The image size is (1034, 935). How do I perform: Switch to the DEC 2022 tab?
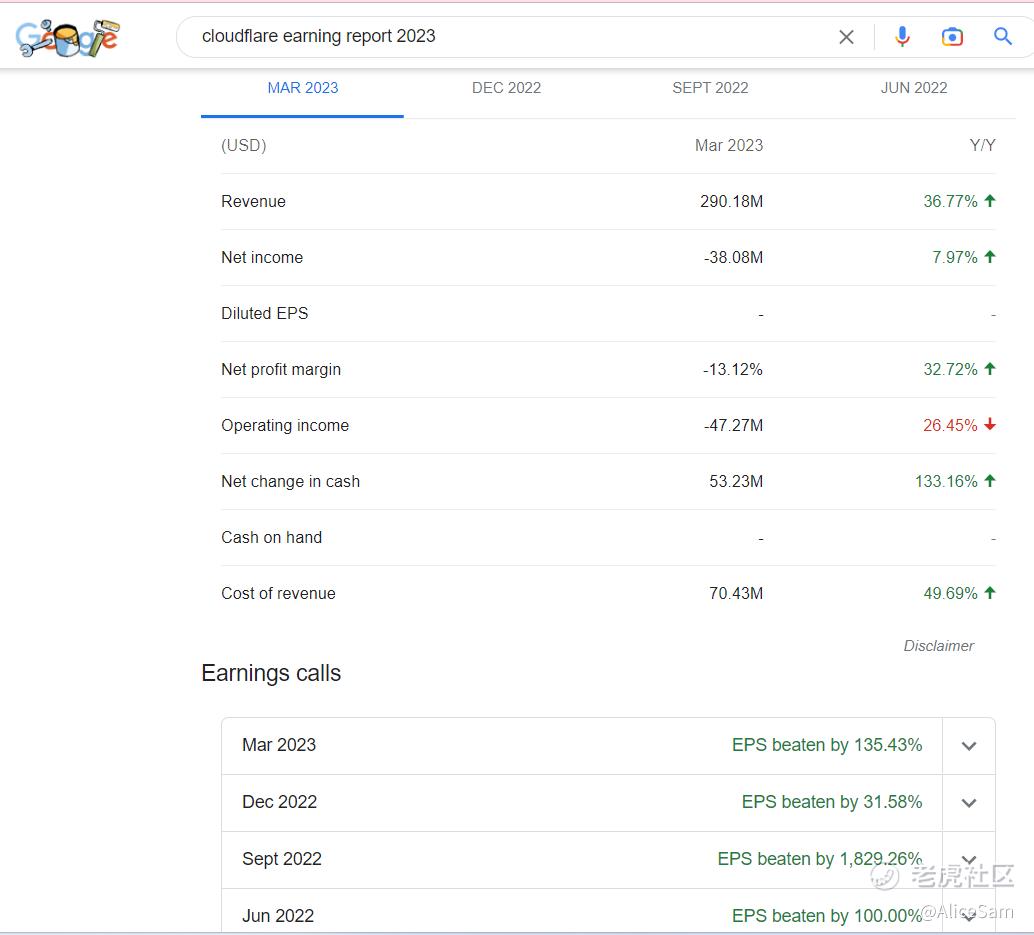pyautogui.click(x=506, y=88)
